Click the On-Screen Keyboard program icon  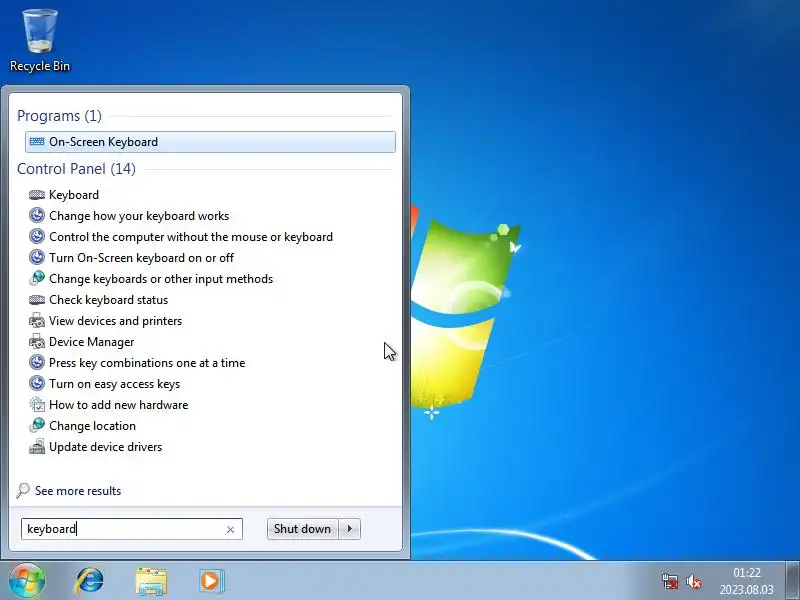[37, 142]
